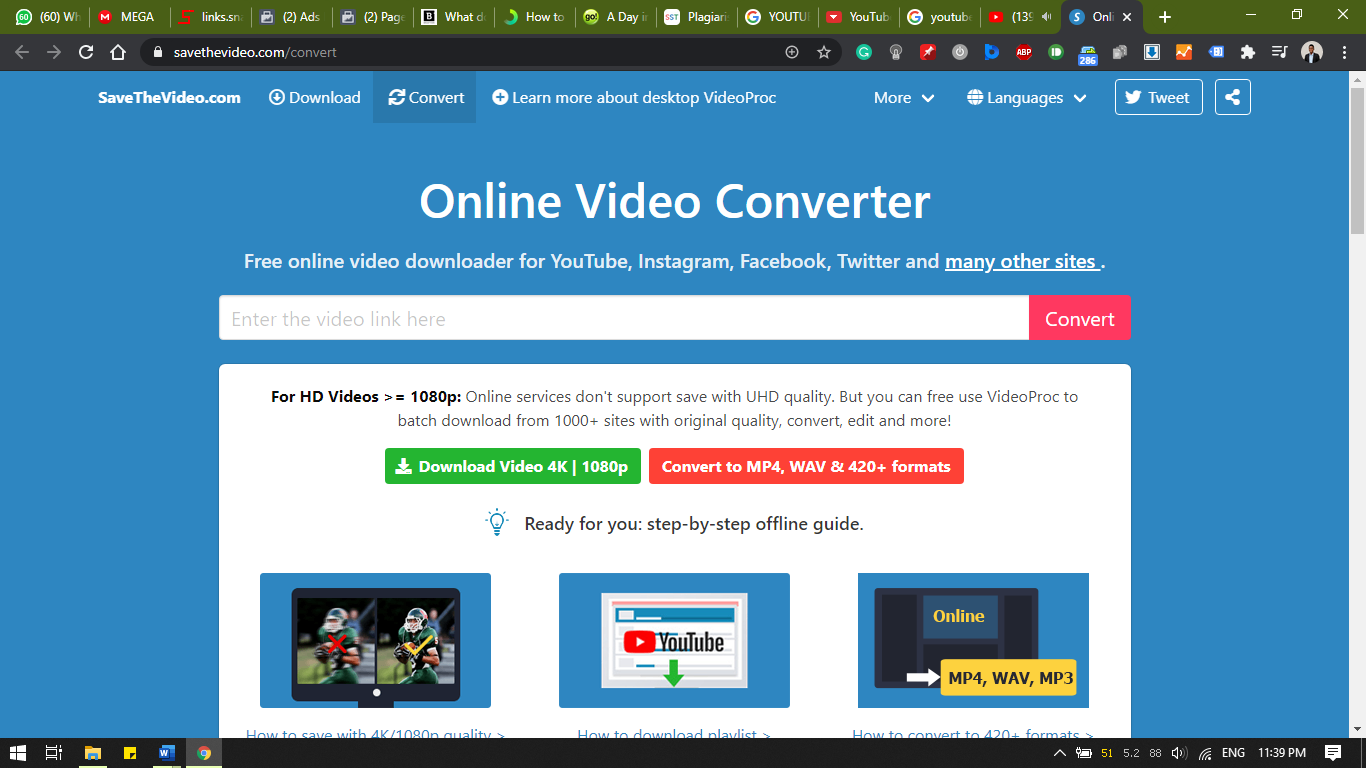Expand the More menu

pyautogui.click(x=904, y=98)
